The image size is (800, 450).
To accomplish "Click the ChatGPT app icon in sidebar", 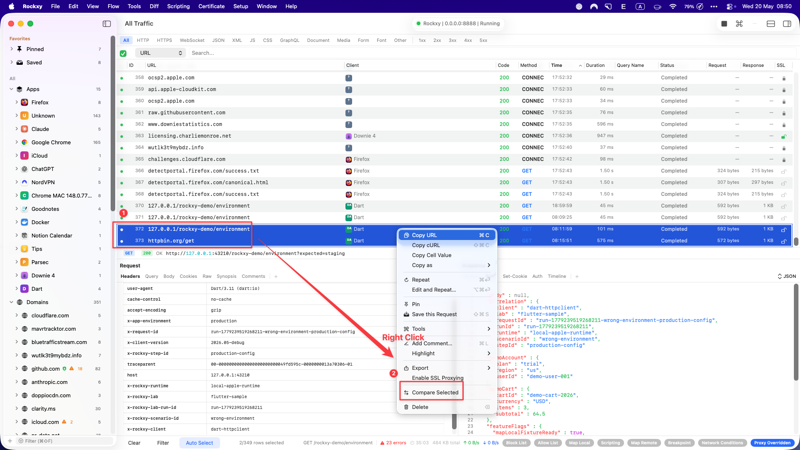I will 24,169.
